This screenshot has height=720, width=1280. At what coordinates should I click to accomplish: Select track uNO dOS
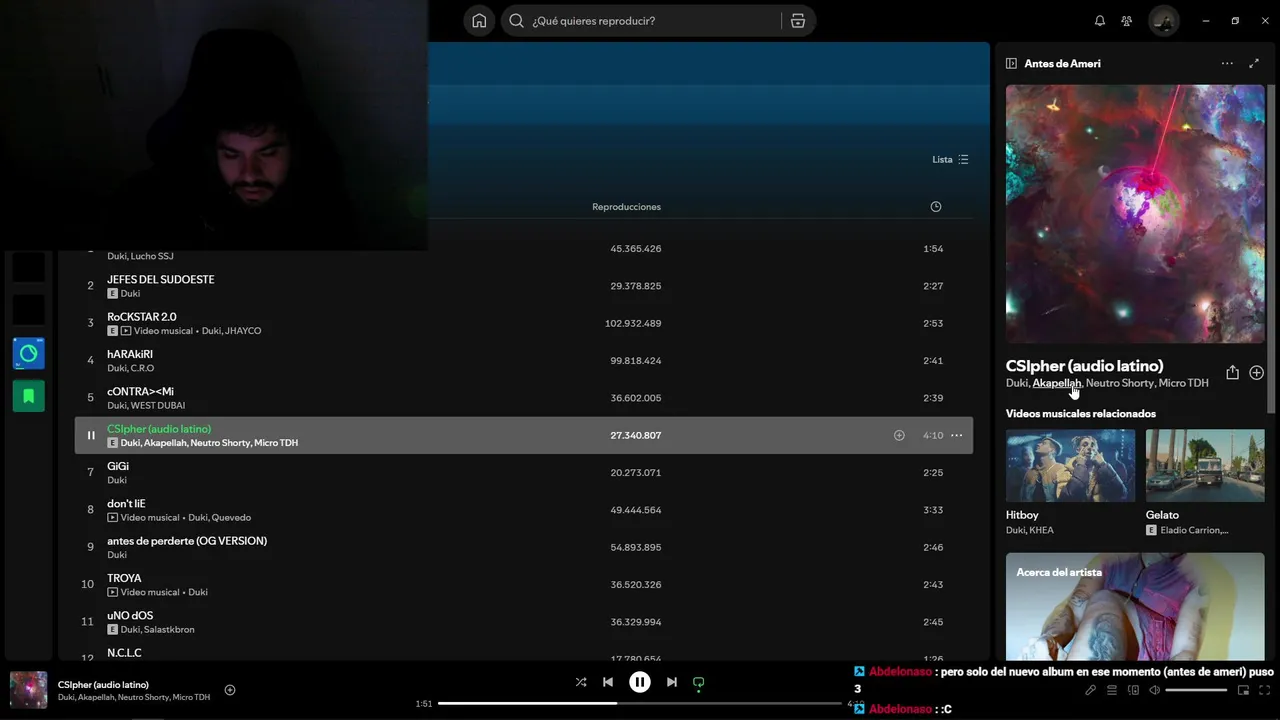pos(130,615)
